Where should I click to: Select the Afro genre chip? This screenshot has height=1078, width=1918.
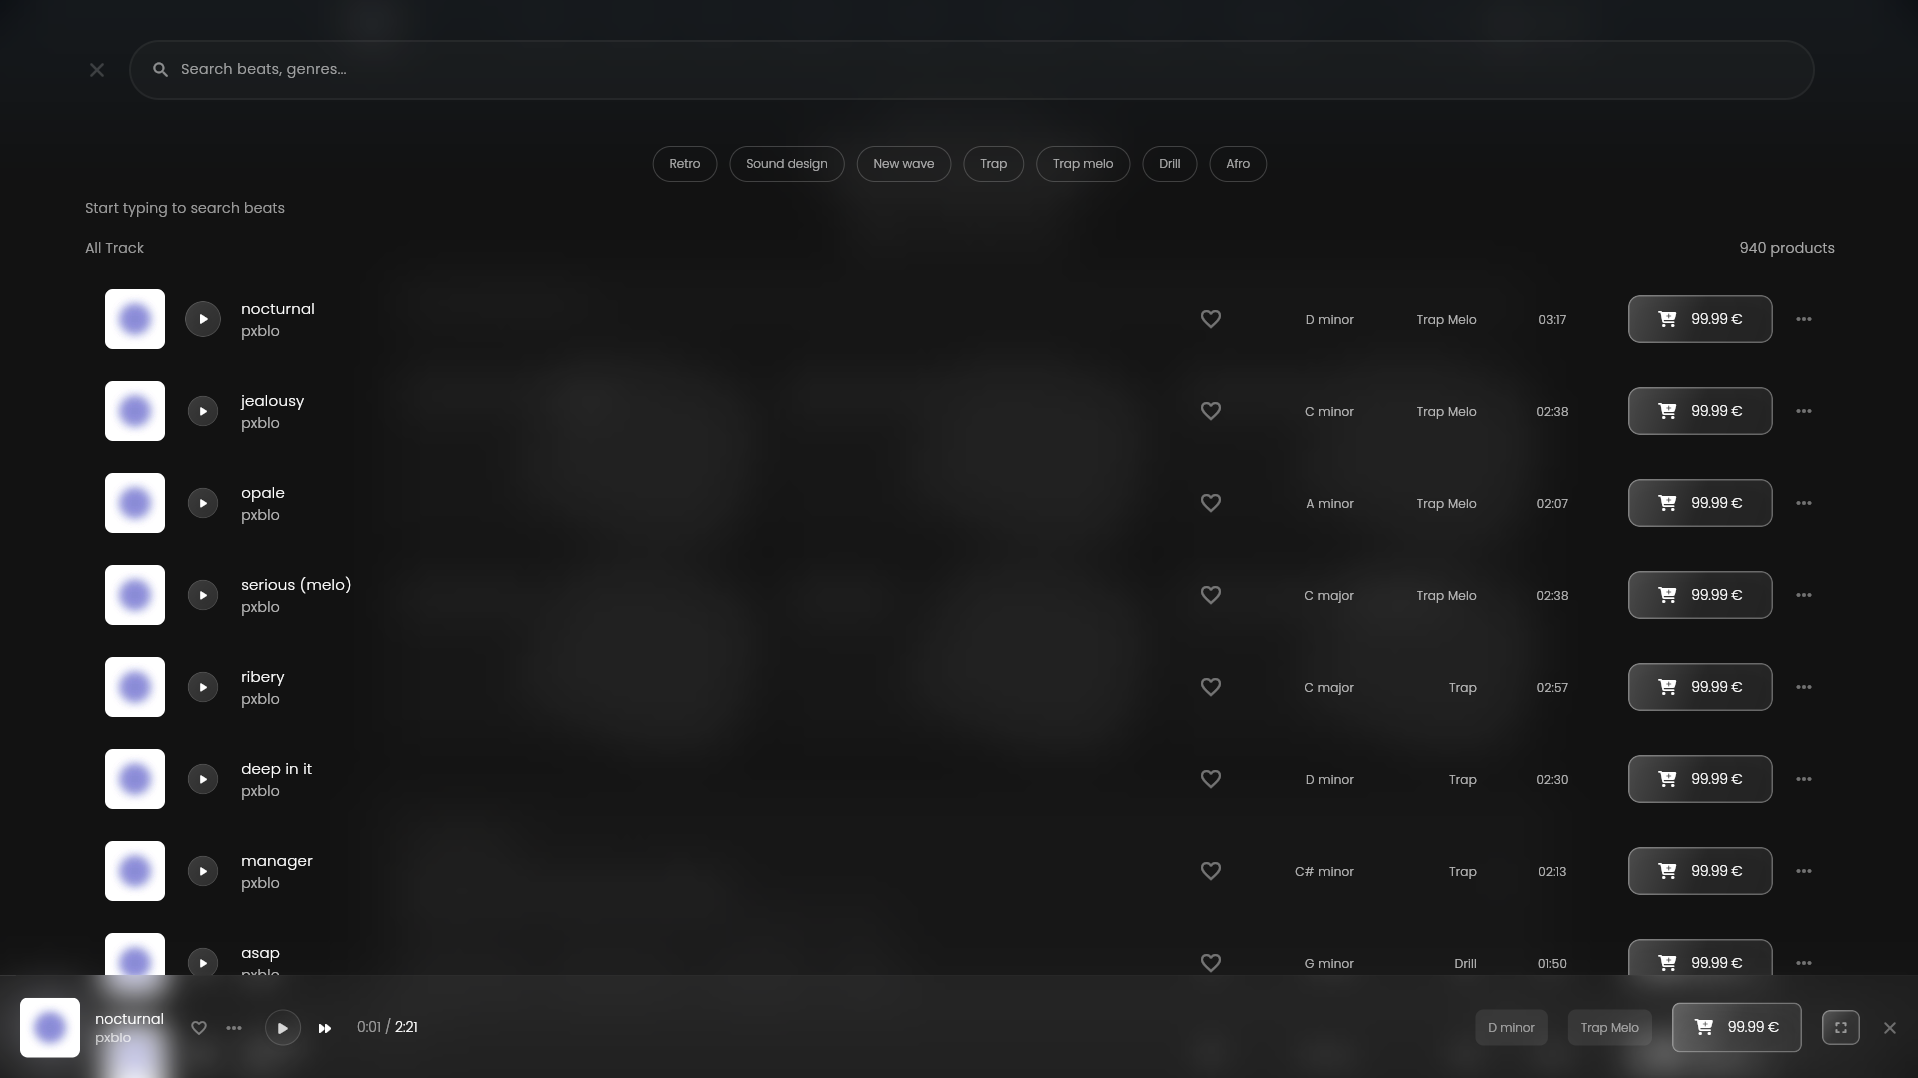tap(1238, 164)
